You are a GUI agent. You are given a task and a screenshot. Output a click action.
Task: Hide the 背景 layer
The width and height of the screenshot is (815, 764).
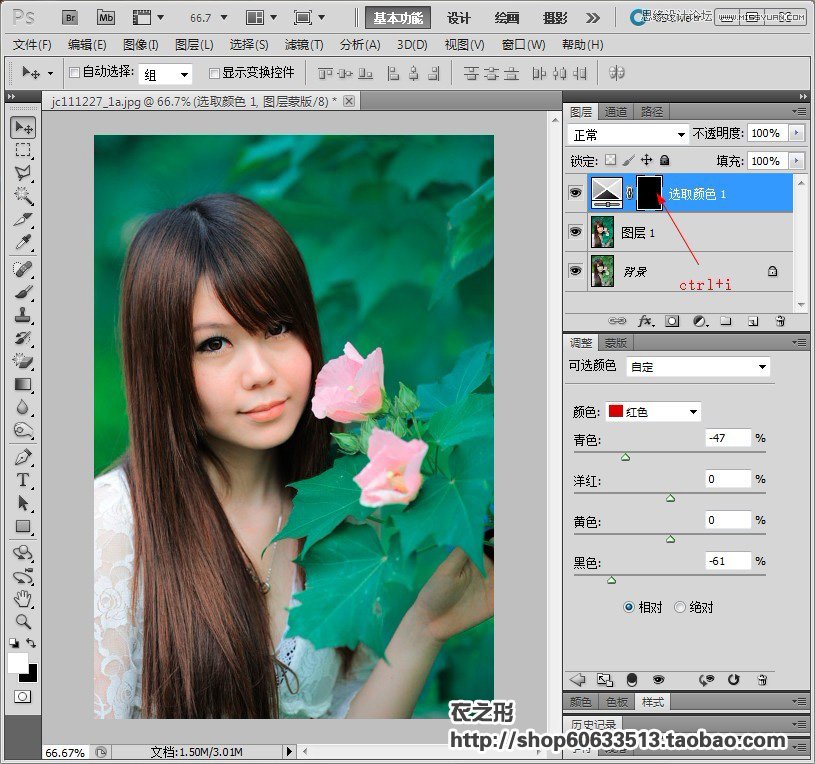575,270
